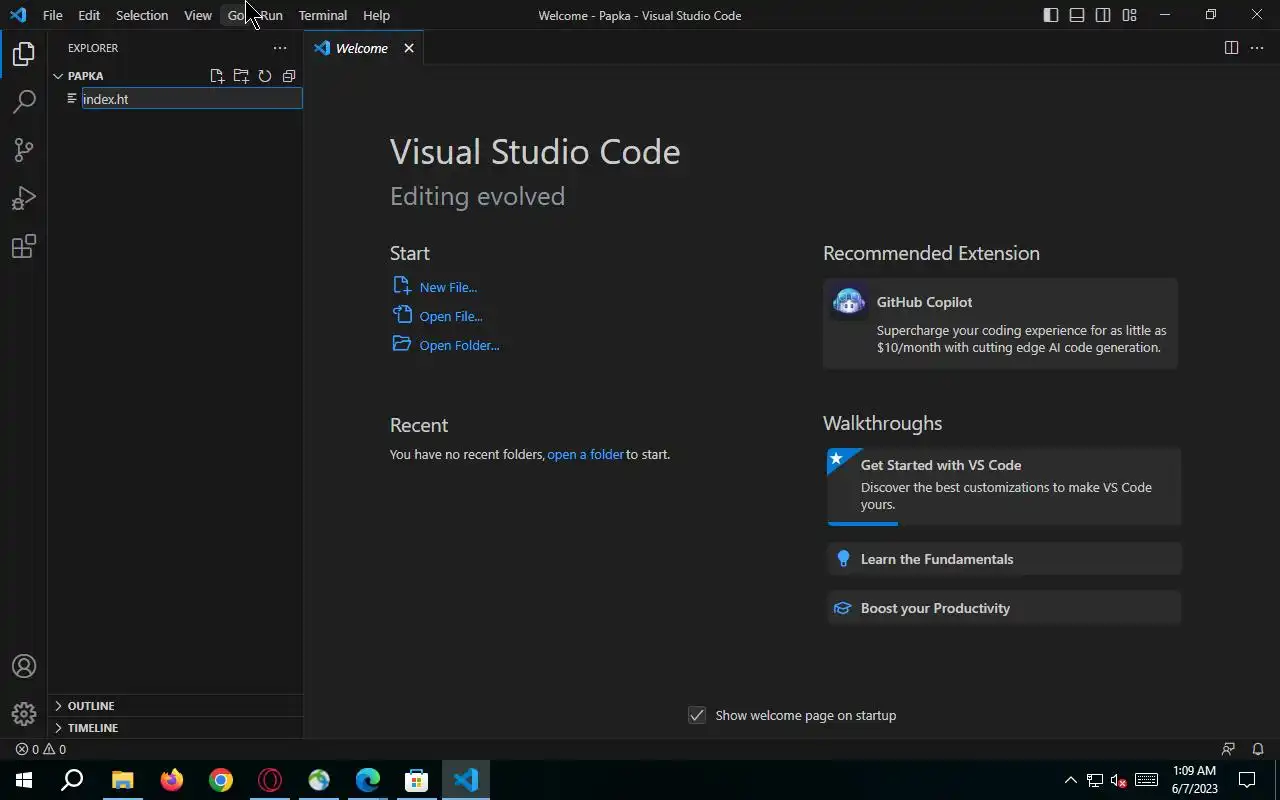Open Windows taskbar search
The image size is (1280, 800).
pyautogui.click(x=72, y=780)
